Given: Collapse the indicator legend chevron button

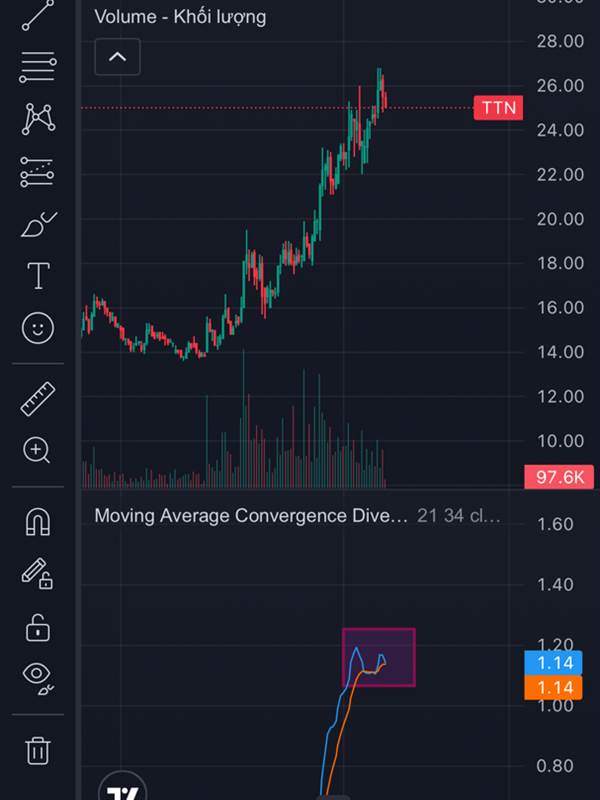Looking at the screenshot, I should [117, 57].
